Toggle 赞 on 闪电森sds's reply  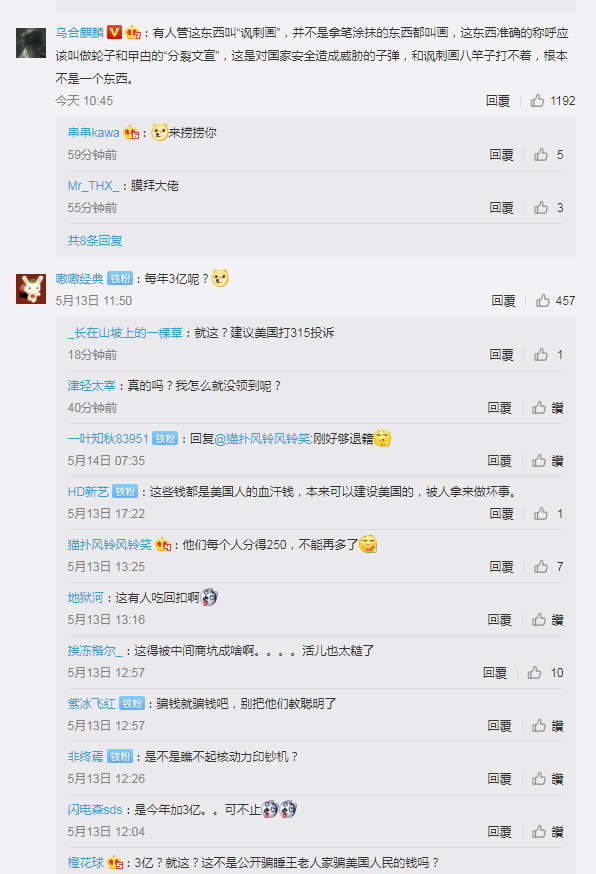point(547,832)
